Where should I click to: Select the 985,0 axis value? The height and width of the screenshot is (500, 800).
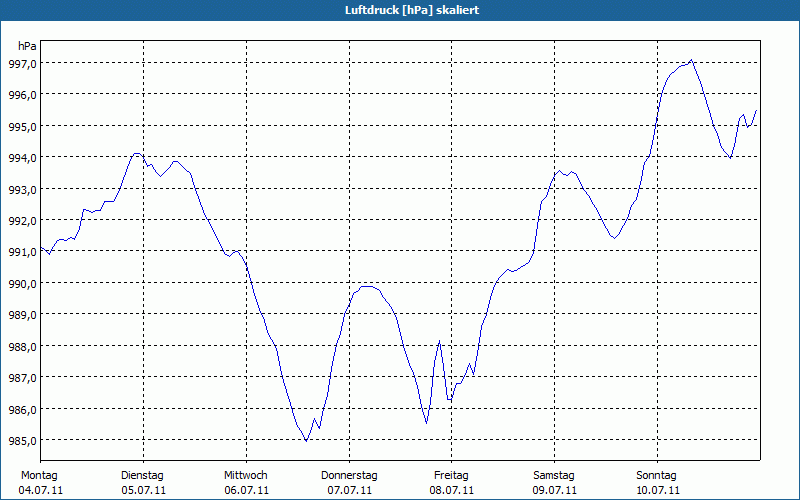click(x=22, y=441)
